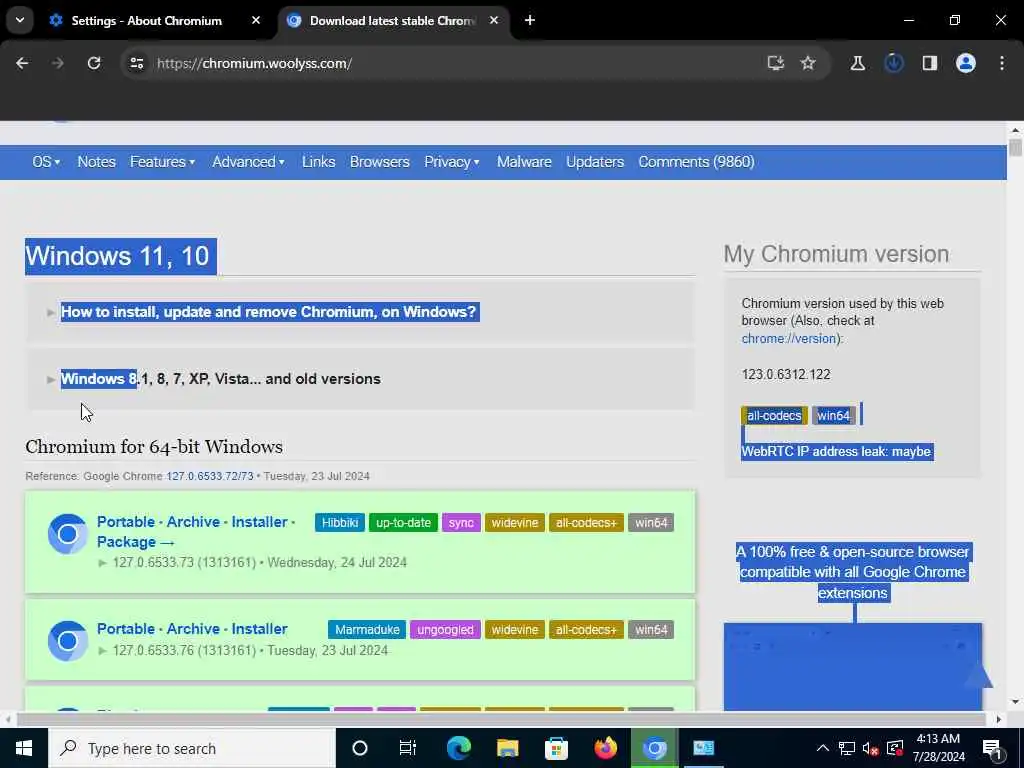Screen dimensions: 1024x768
Task: Open the Malware menu item
Action: point(524,162)
